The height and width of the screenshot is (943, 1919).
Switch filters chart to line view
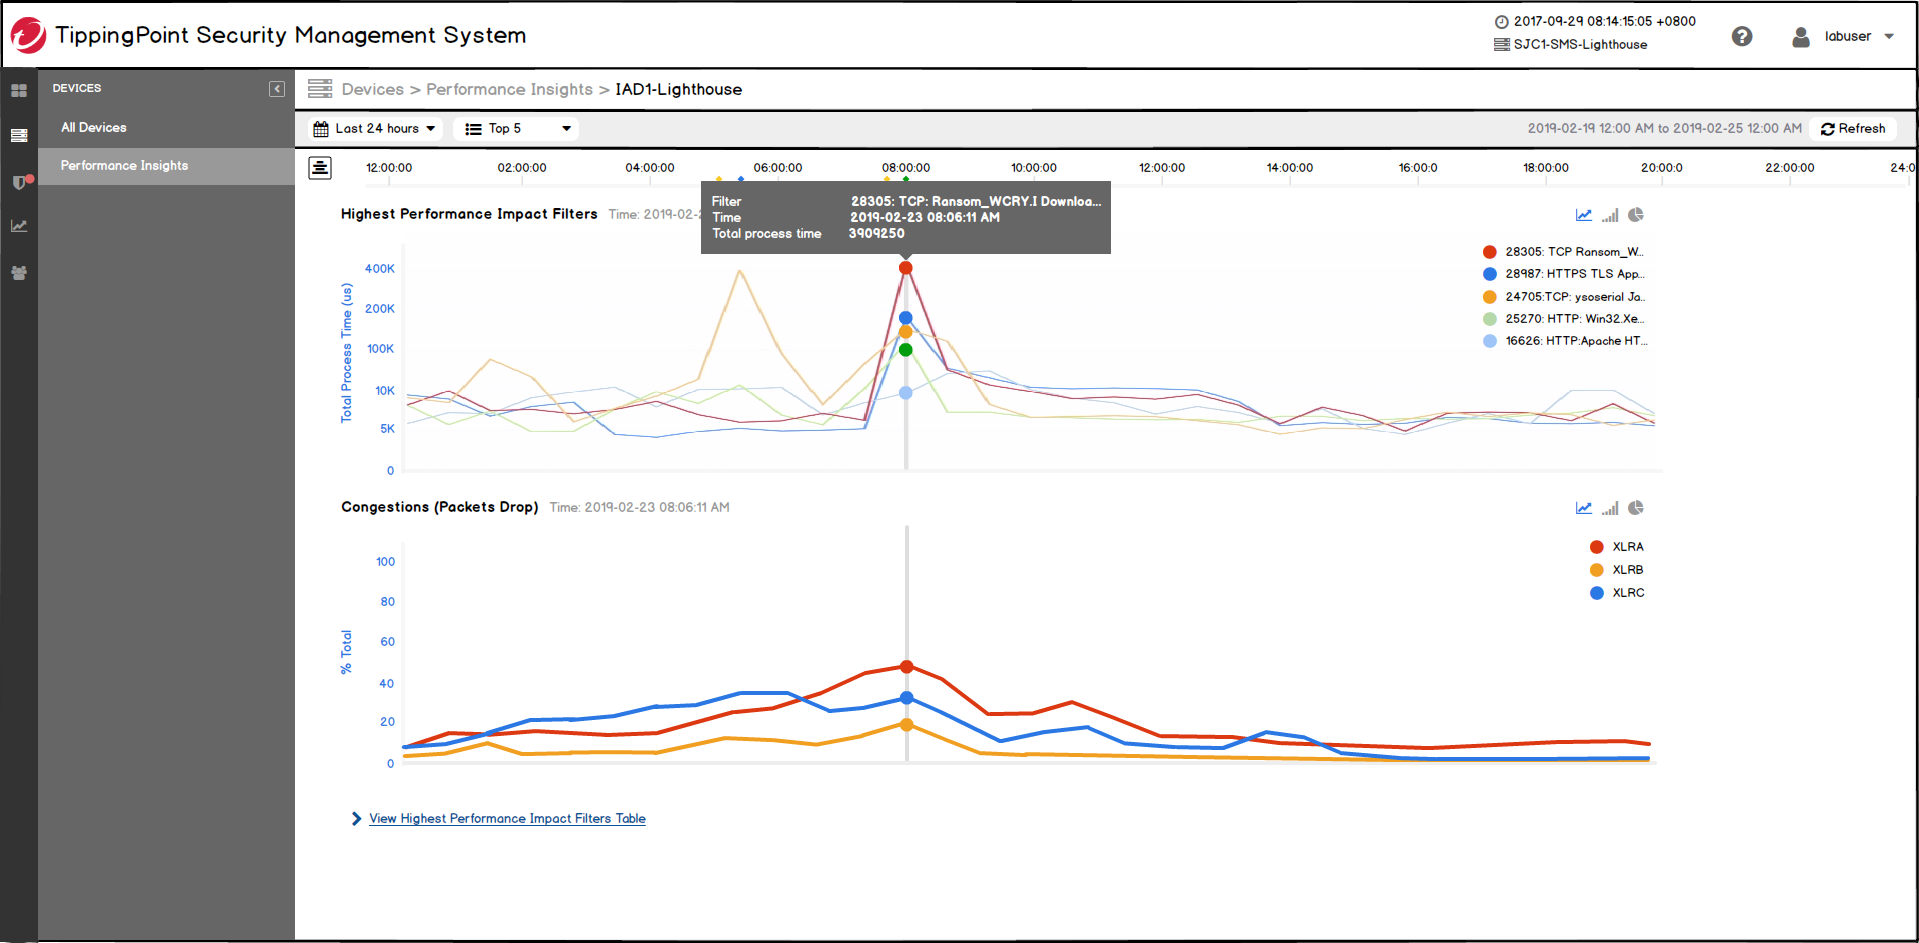coord(1584,215)
